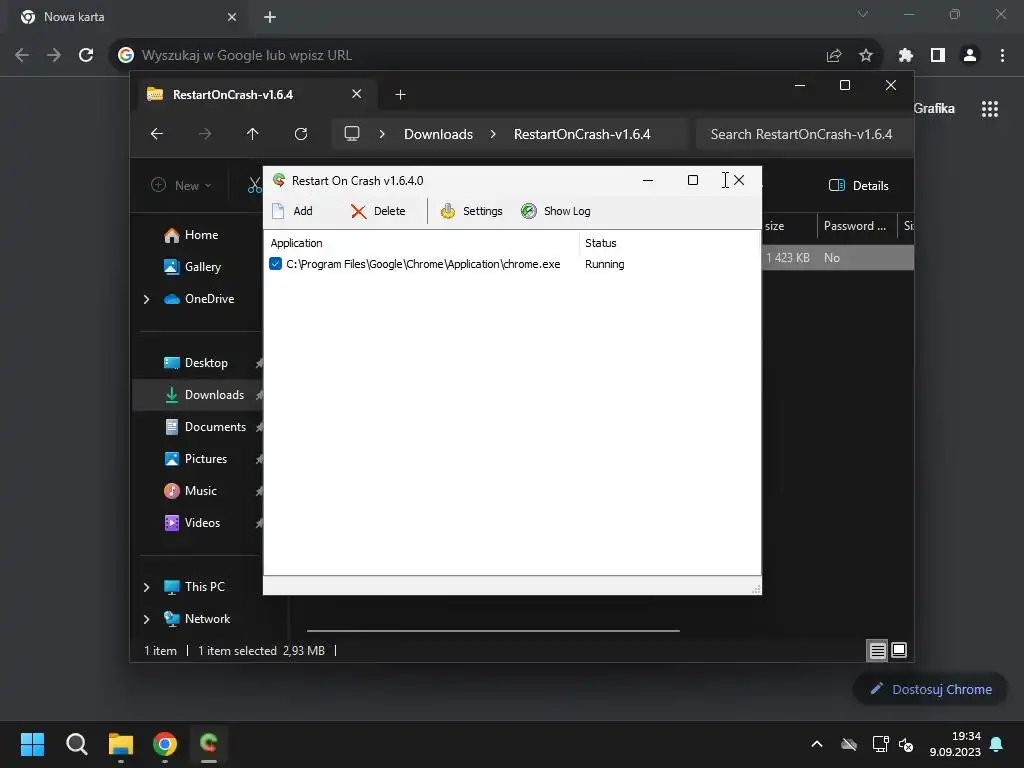Reload the Chrome page
The width and height of the screenshot is (1024, 768).
click(86, 56)
